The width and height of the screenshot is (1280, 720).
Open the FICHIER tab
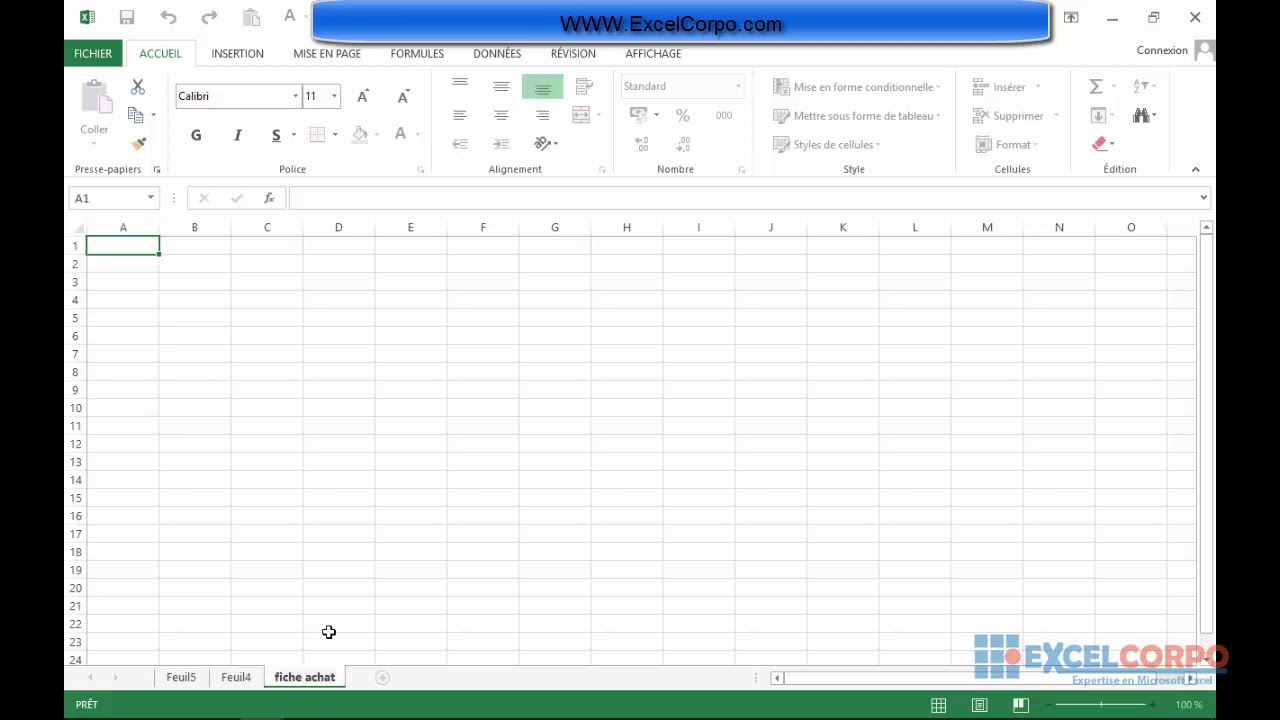point(93,53)
